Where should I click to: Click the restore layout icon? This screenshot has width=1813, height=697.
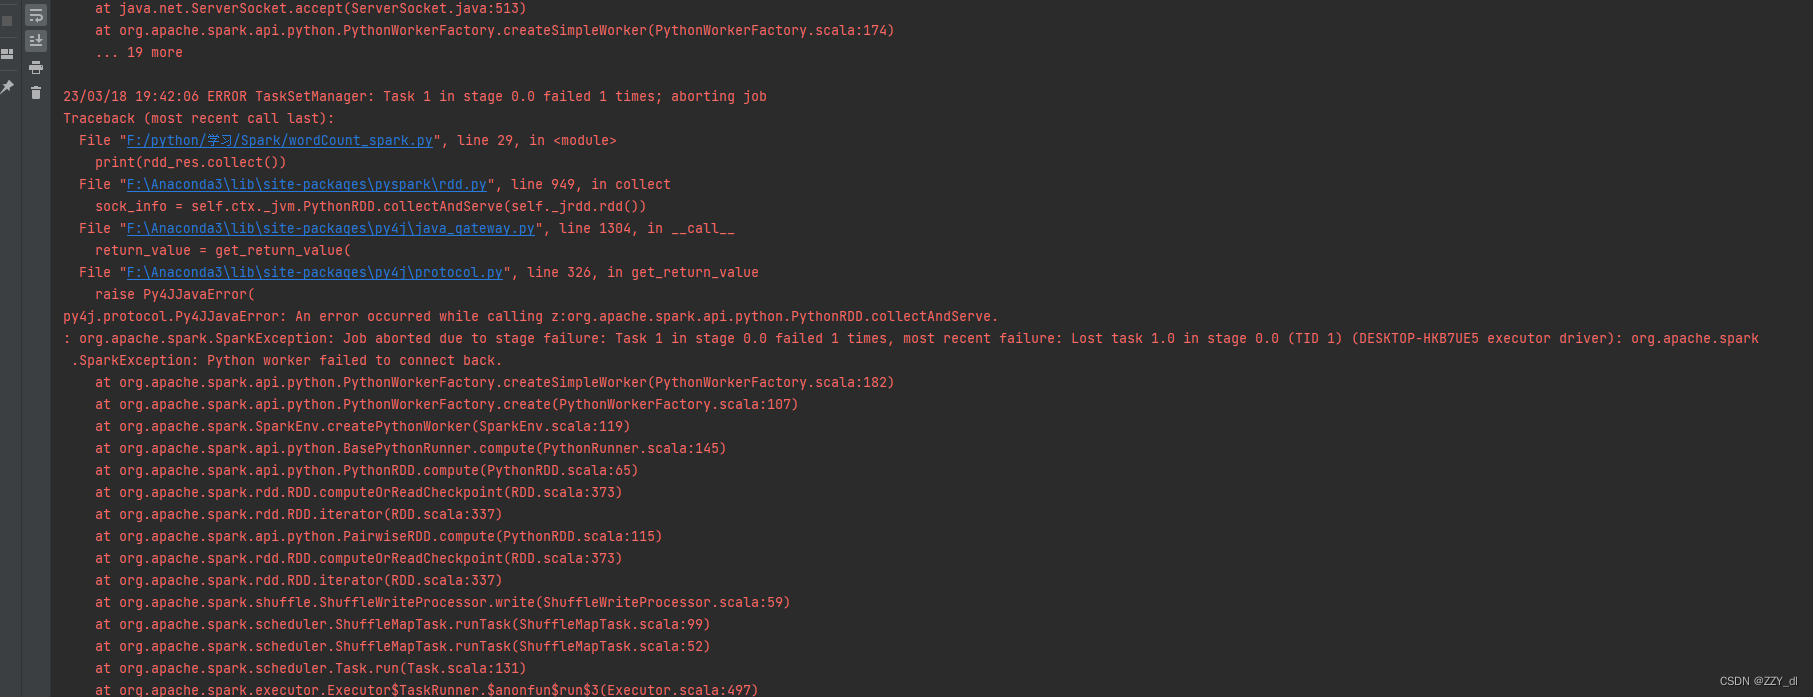tap(7, 54)
